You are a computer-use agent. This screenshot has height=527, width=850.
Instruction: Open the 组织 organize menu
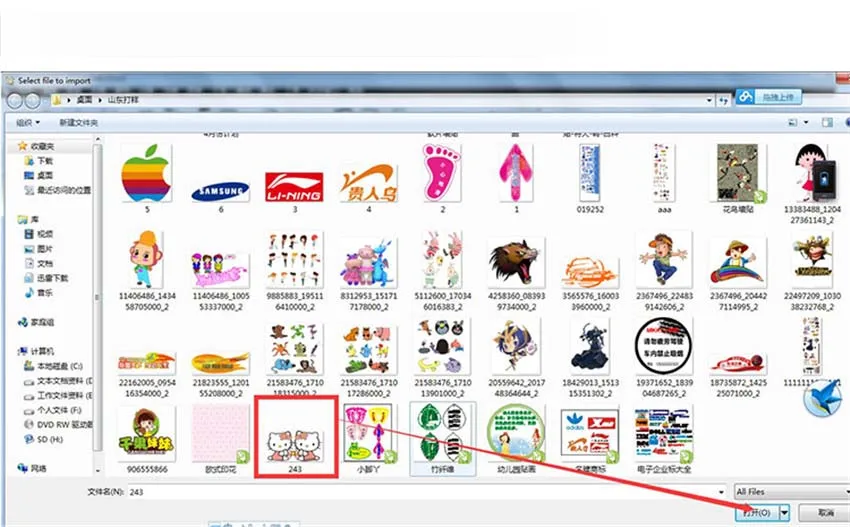[x=28, y=123]
